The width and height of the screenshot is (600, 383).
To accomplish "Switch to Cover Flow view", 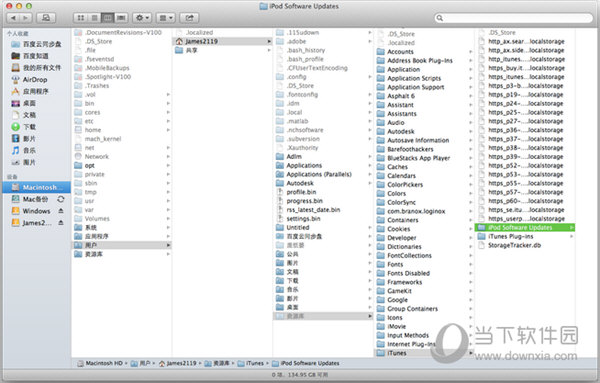I will pos(121,18).
